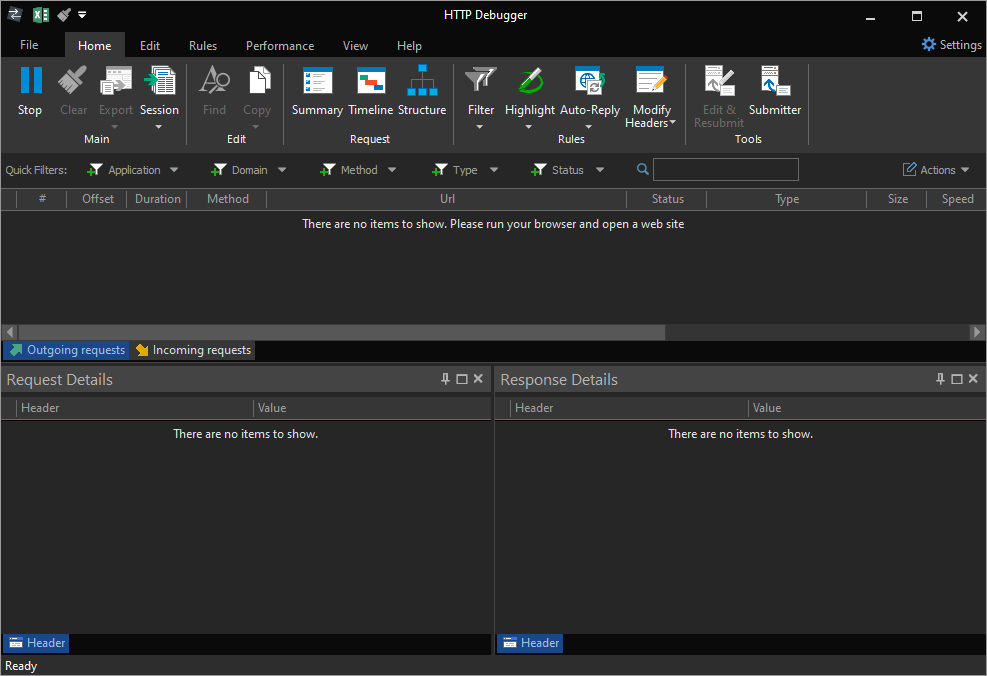
Task: Open the Highlight dropdown arrow
Action: pos(529,127)
